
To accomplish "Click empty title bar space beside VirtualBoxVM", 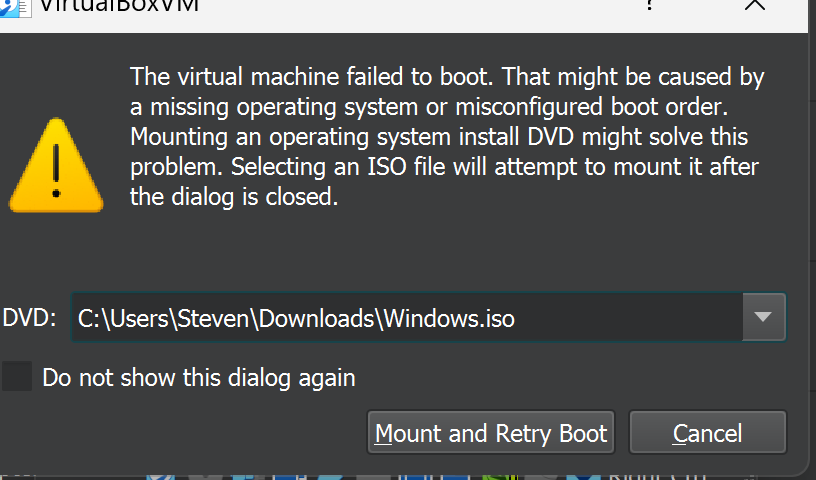I will [x=416, y=7].
